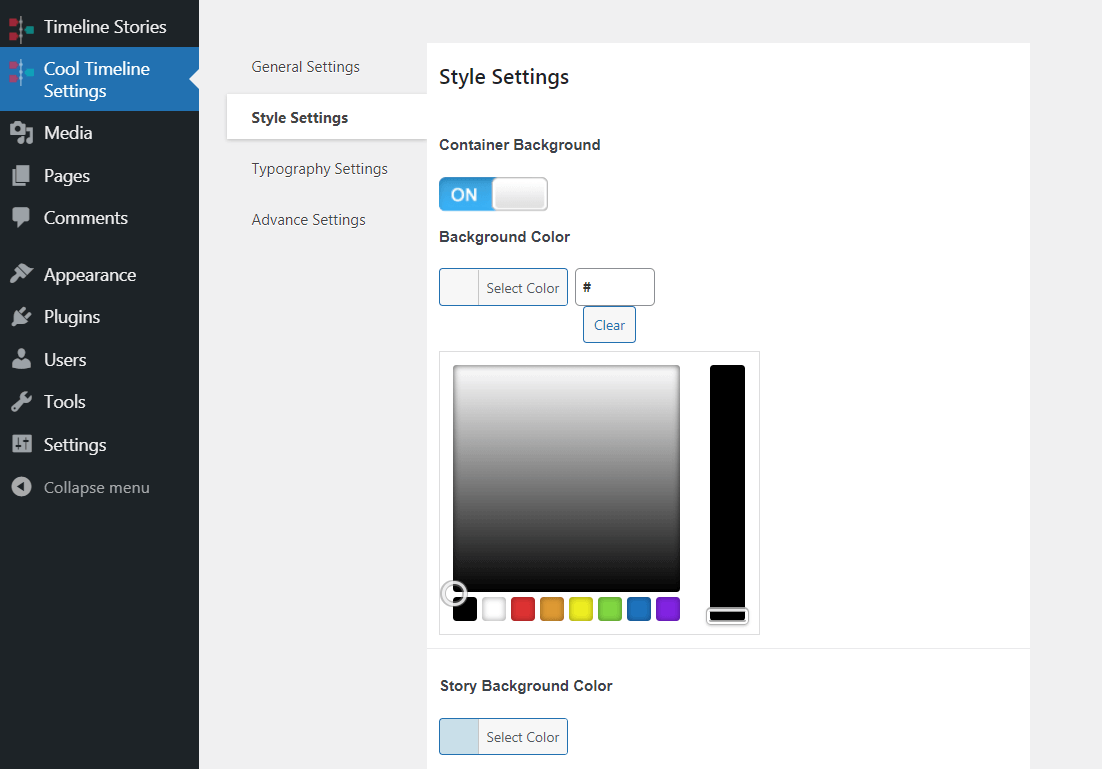Click the Background Color label
1102x769 pixels.
point(505,237)
